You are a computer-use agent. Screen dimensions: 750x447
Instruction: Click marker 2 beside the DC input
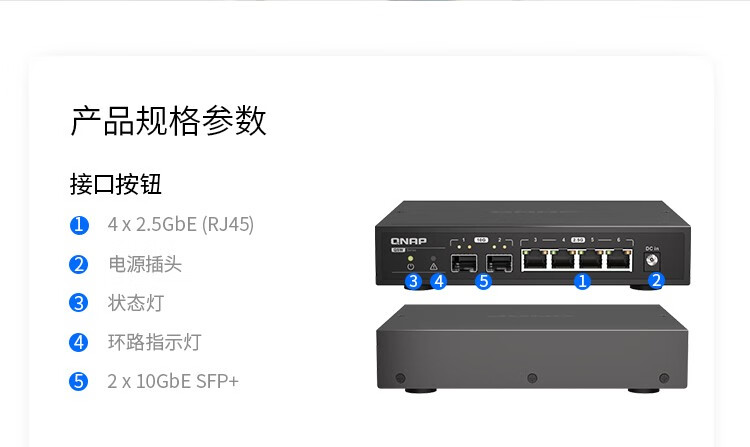(656, 280)
